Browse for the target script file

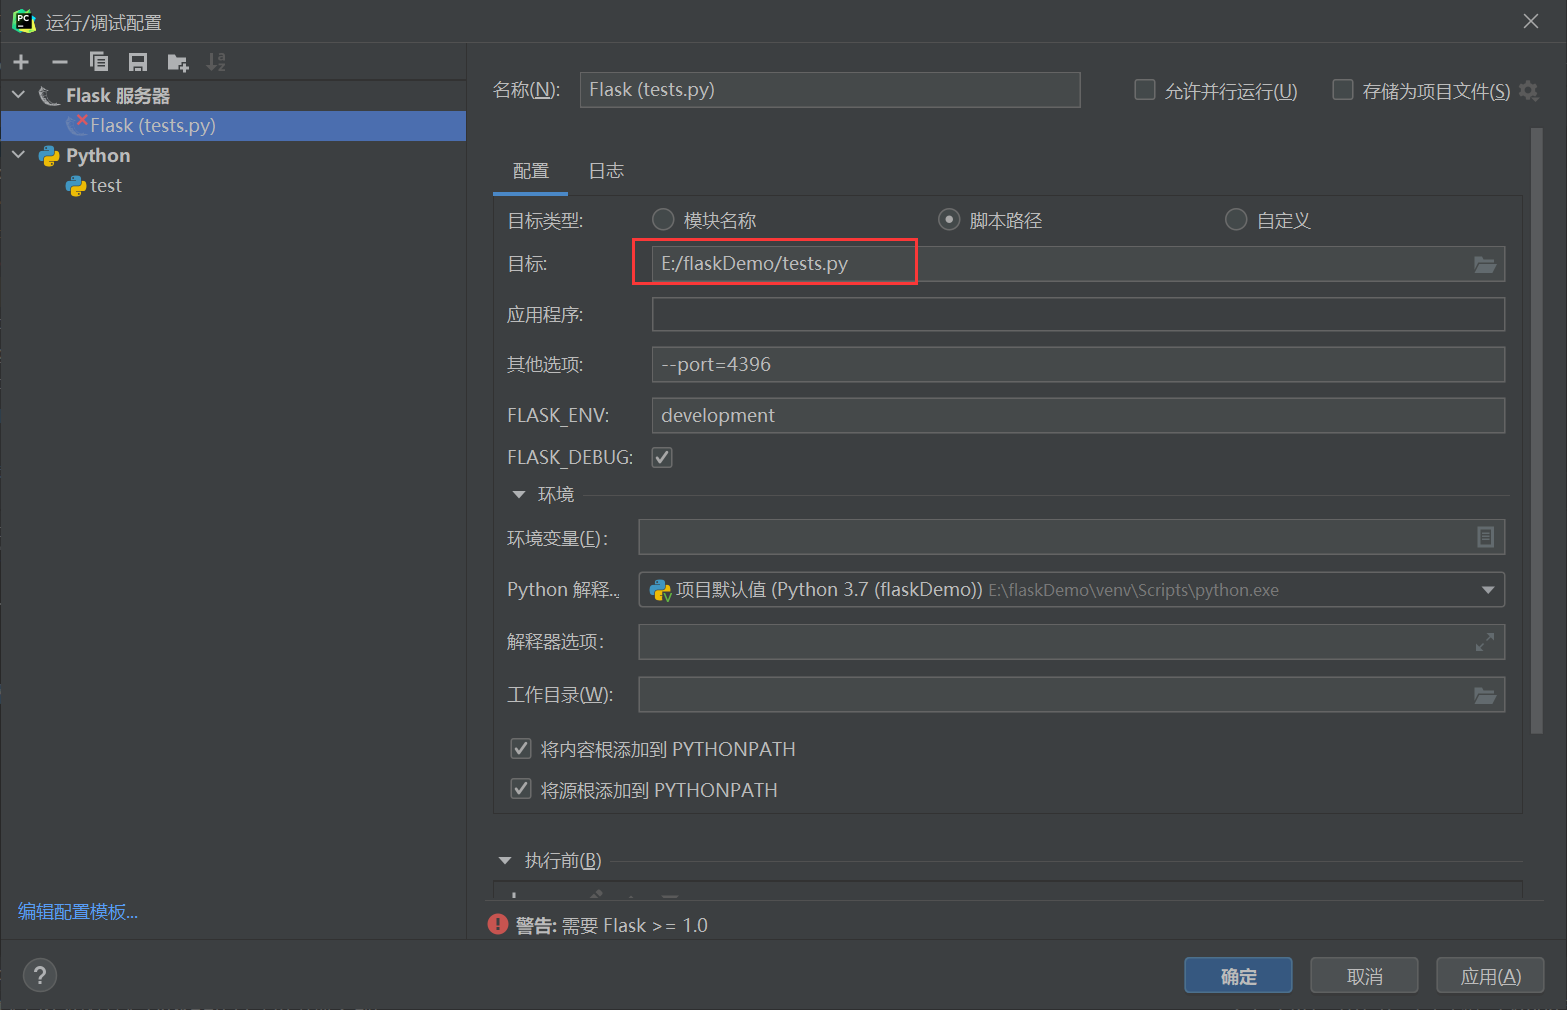[1485, 263]
